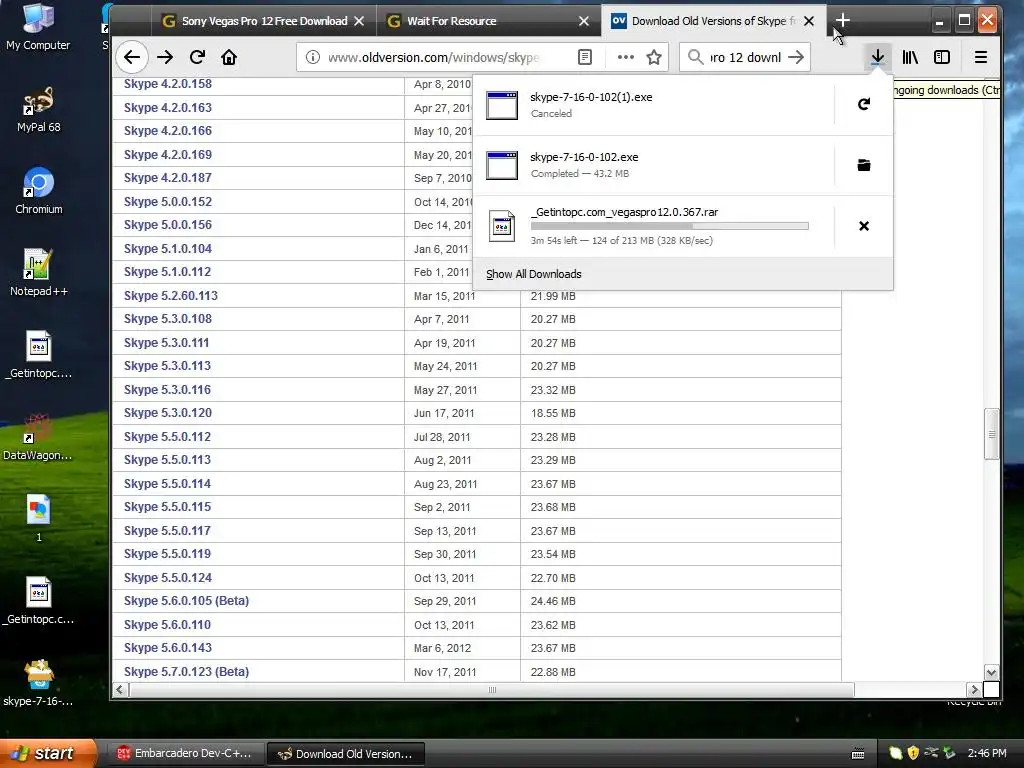Click the vegaspro rar download progress bar
The image size is (1024, 768).
pos(669,226)
